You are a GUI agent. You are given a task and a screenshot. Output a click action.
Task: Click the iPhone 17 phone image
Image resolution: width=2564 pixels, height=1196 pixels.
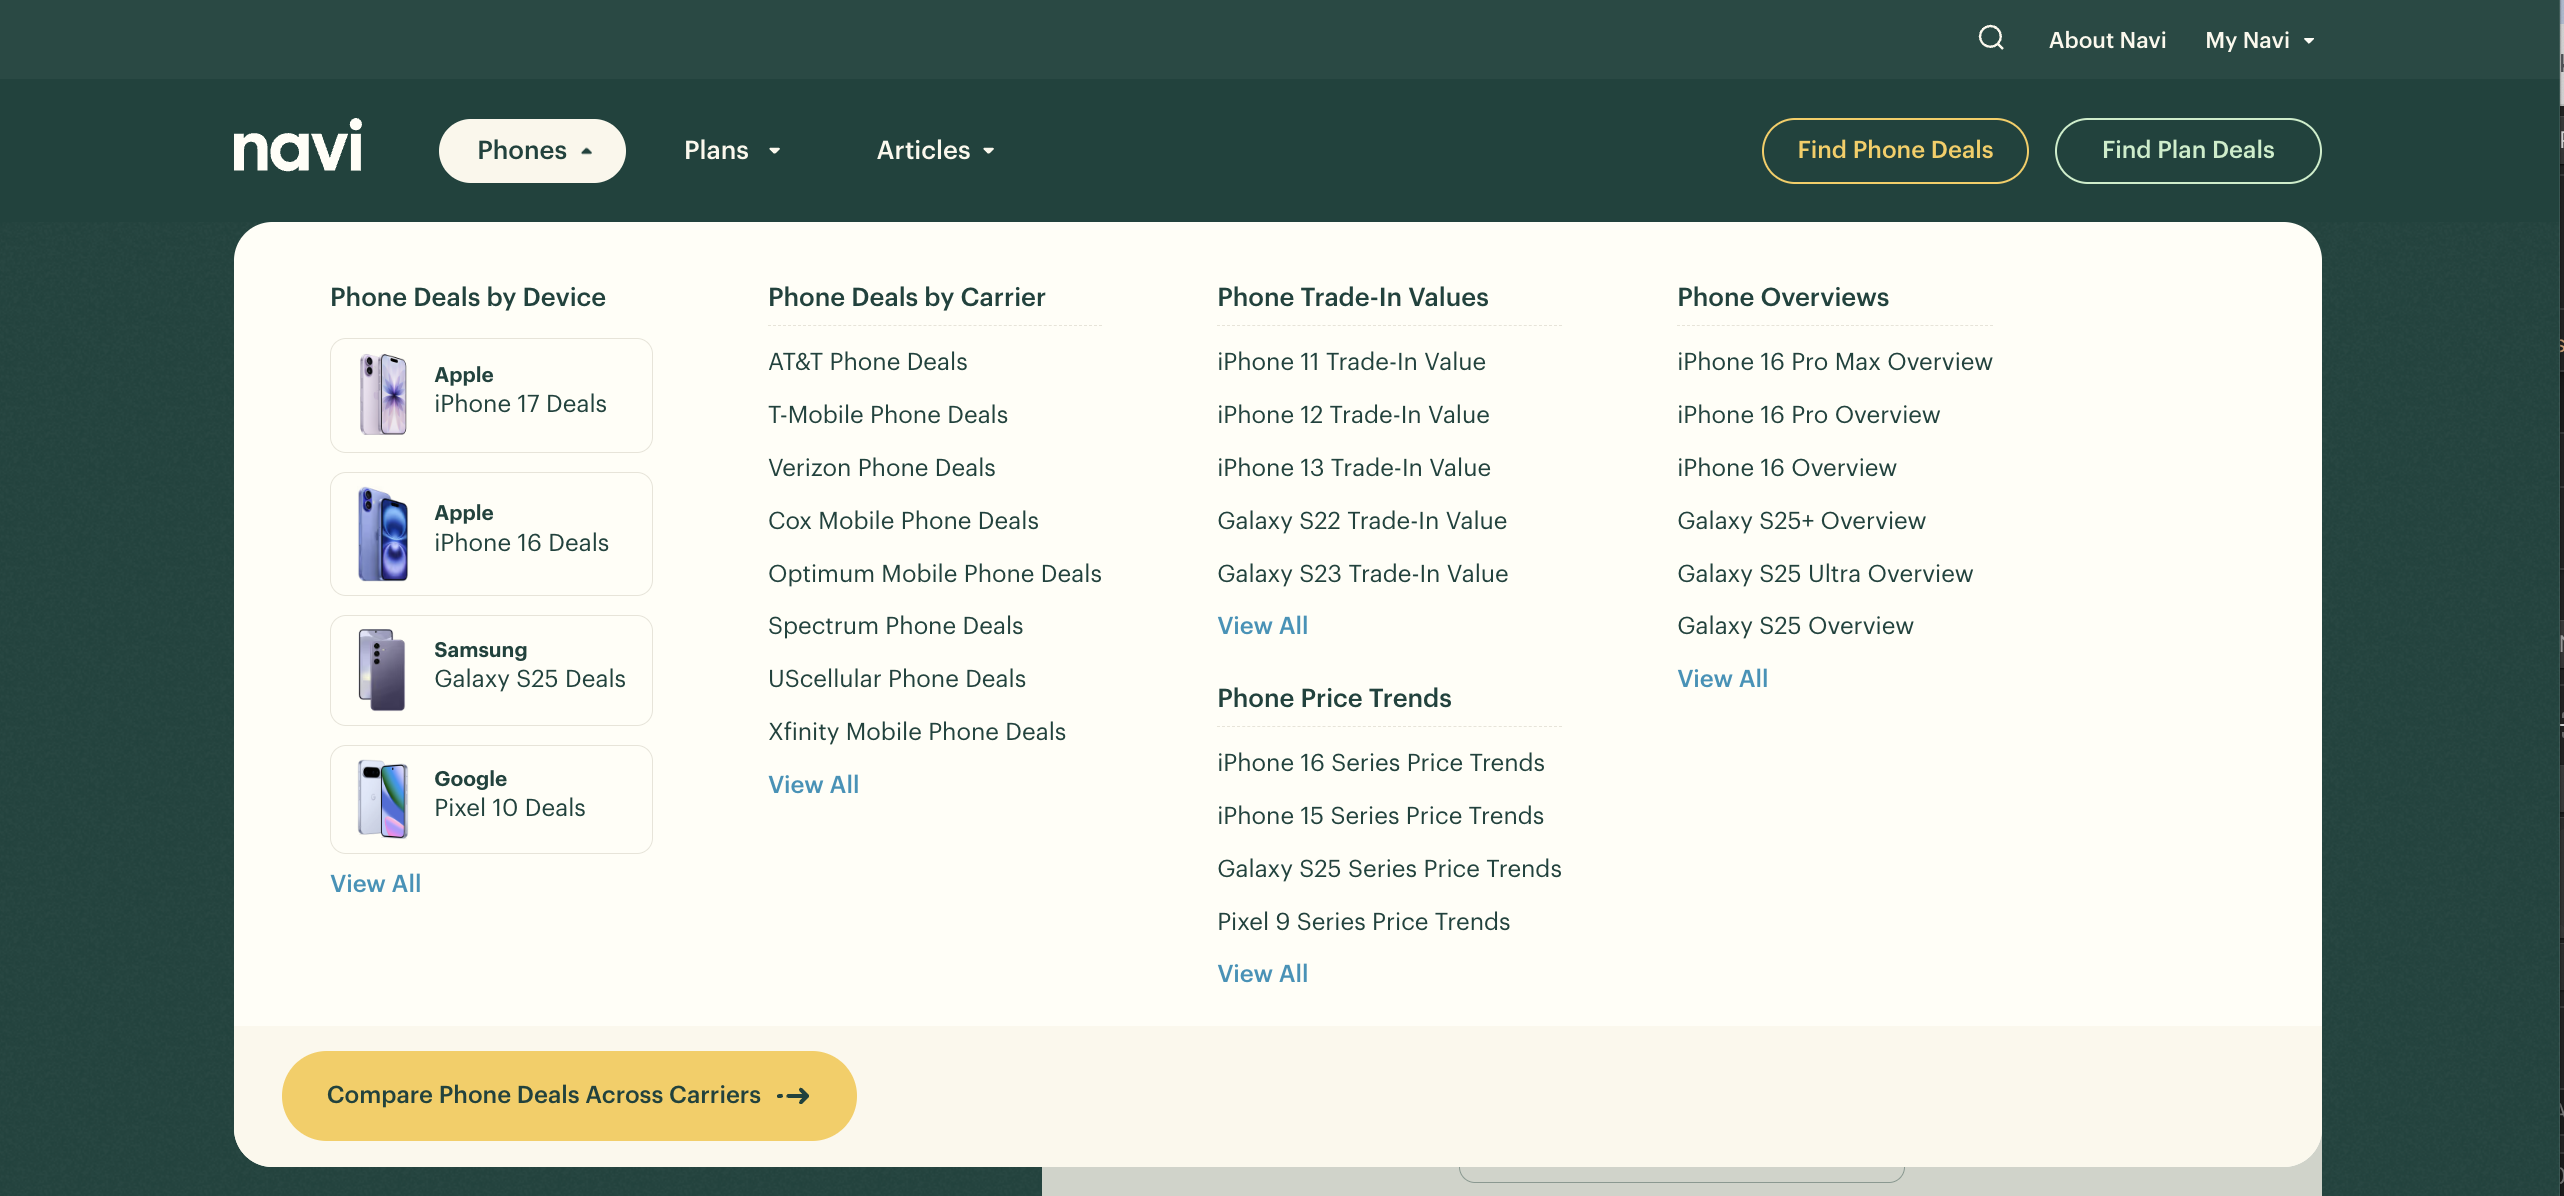[383, 394]
